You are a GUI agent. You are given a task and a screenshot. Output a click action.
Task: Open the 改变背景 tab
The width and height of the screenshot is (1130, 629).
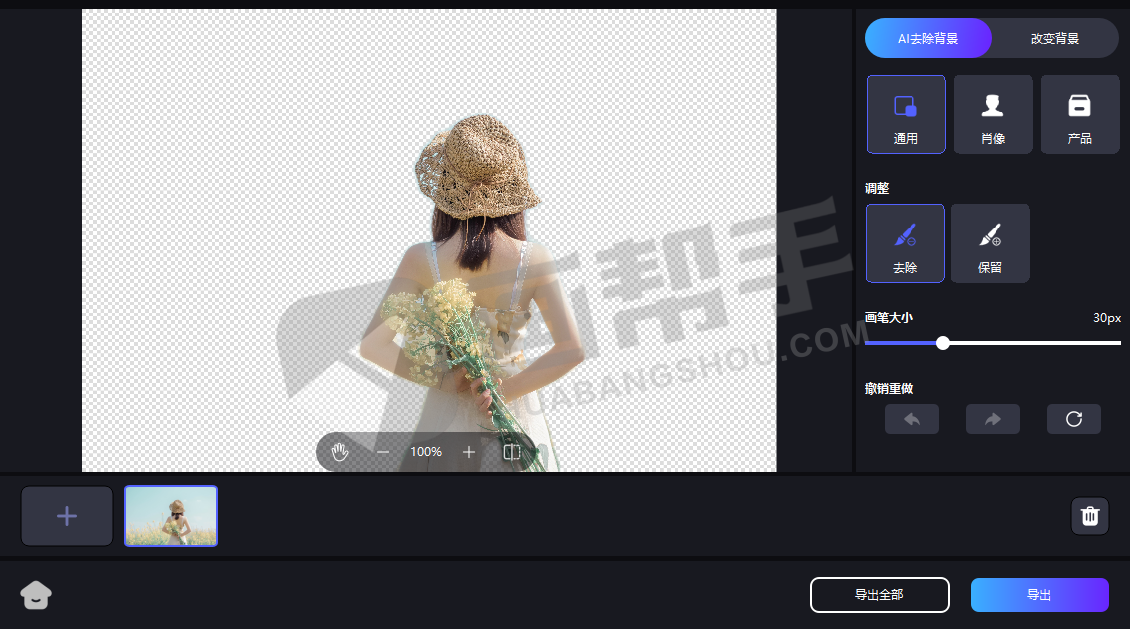tap(1055, 38)
